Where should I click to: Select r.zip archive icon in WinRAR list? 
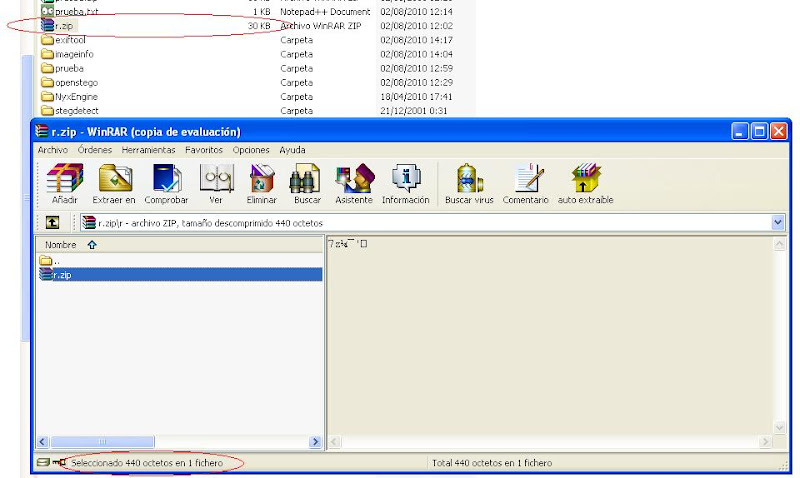(x=46, y=274)
